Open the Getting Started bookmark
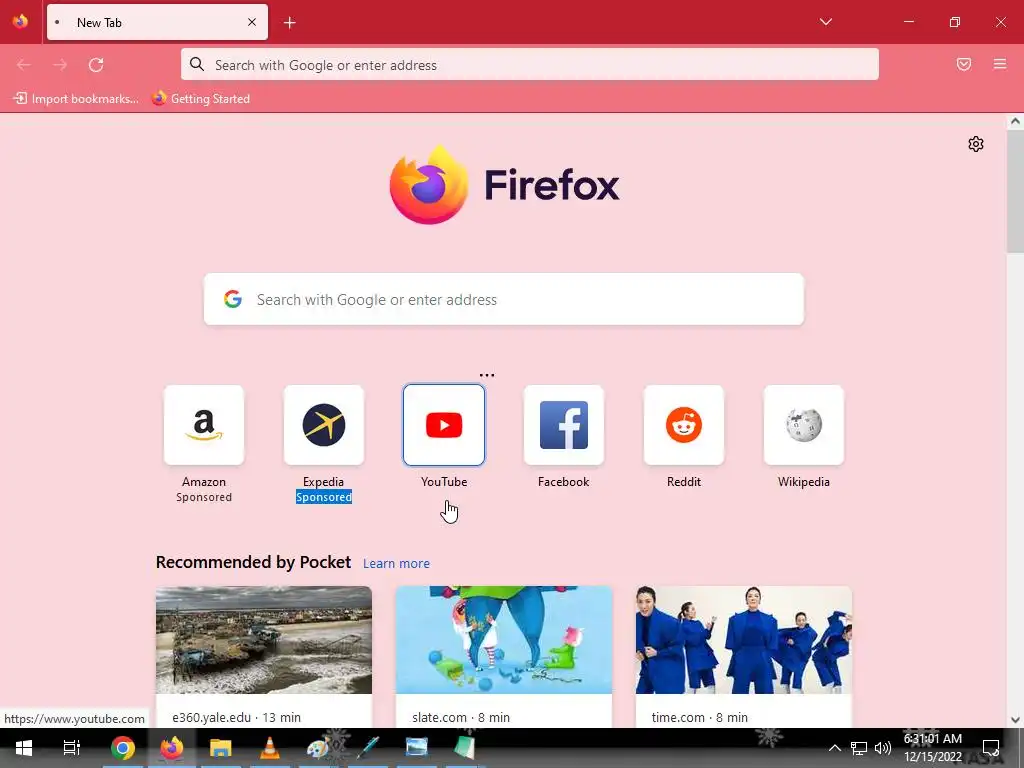The image size is (1024, 768). 201,99
